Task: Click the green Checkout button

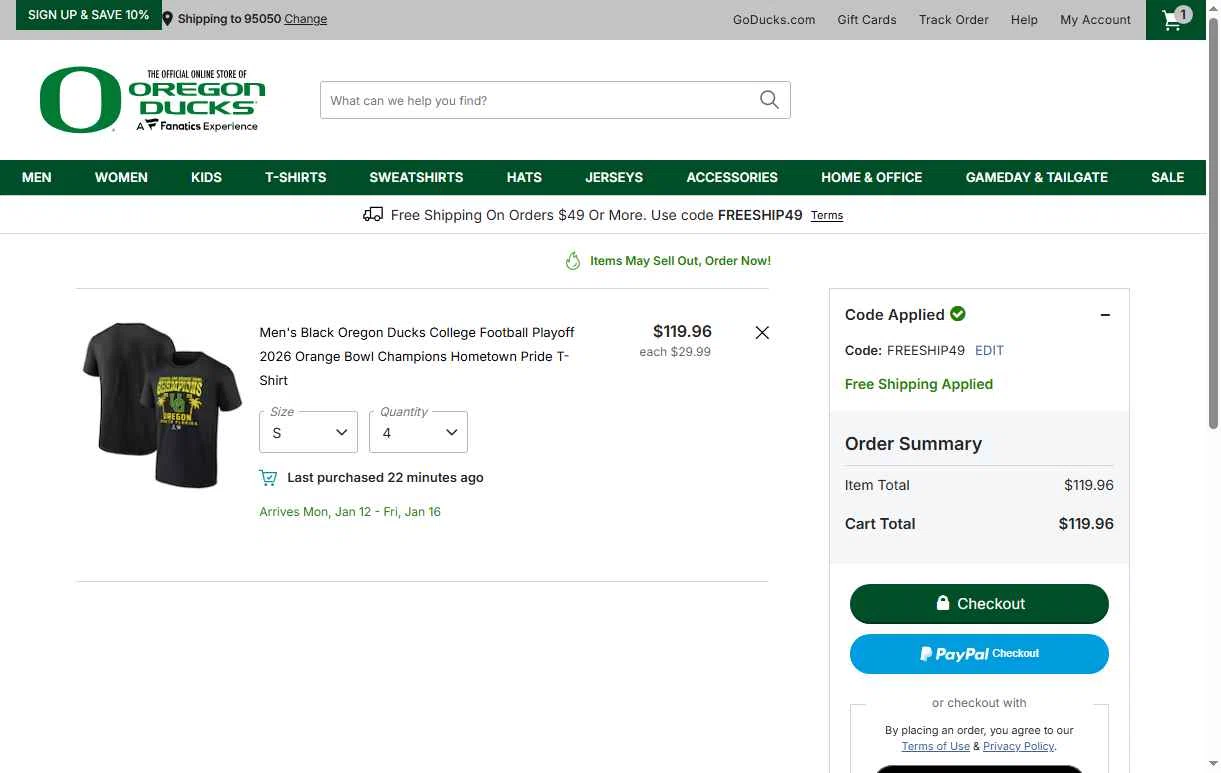Action: [x=979, y=604]
